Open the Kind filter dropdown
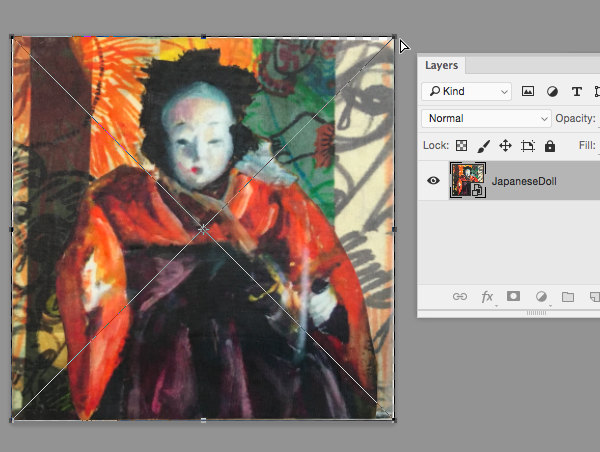The height and width of the screenshot is (452, 600). 466,91
